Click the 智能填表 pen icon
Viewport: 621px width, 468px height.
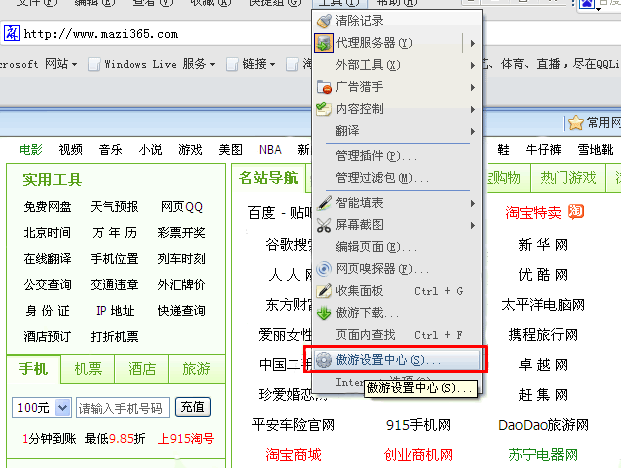tap(324, 203)
